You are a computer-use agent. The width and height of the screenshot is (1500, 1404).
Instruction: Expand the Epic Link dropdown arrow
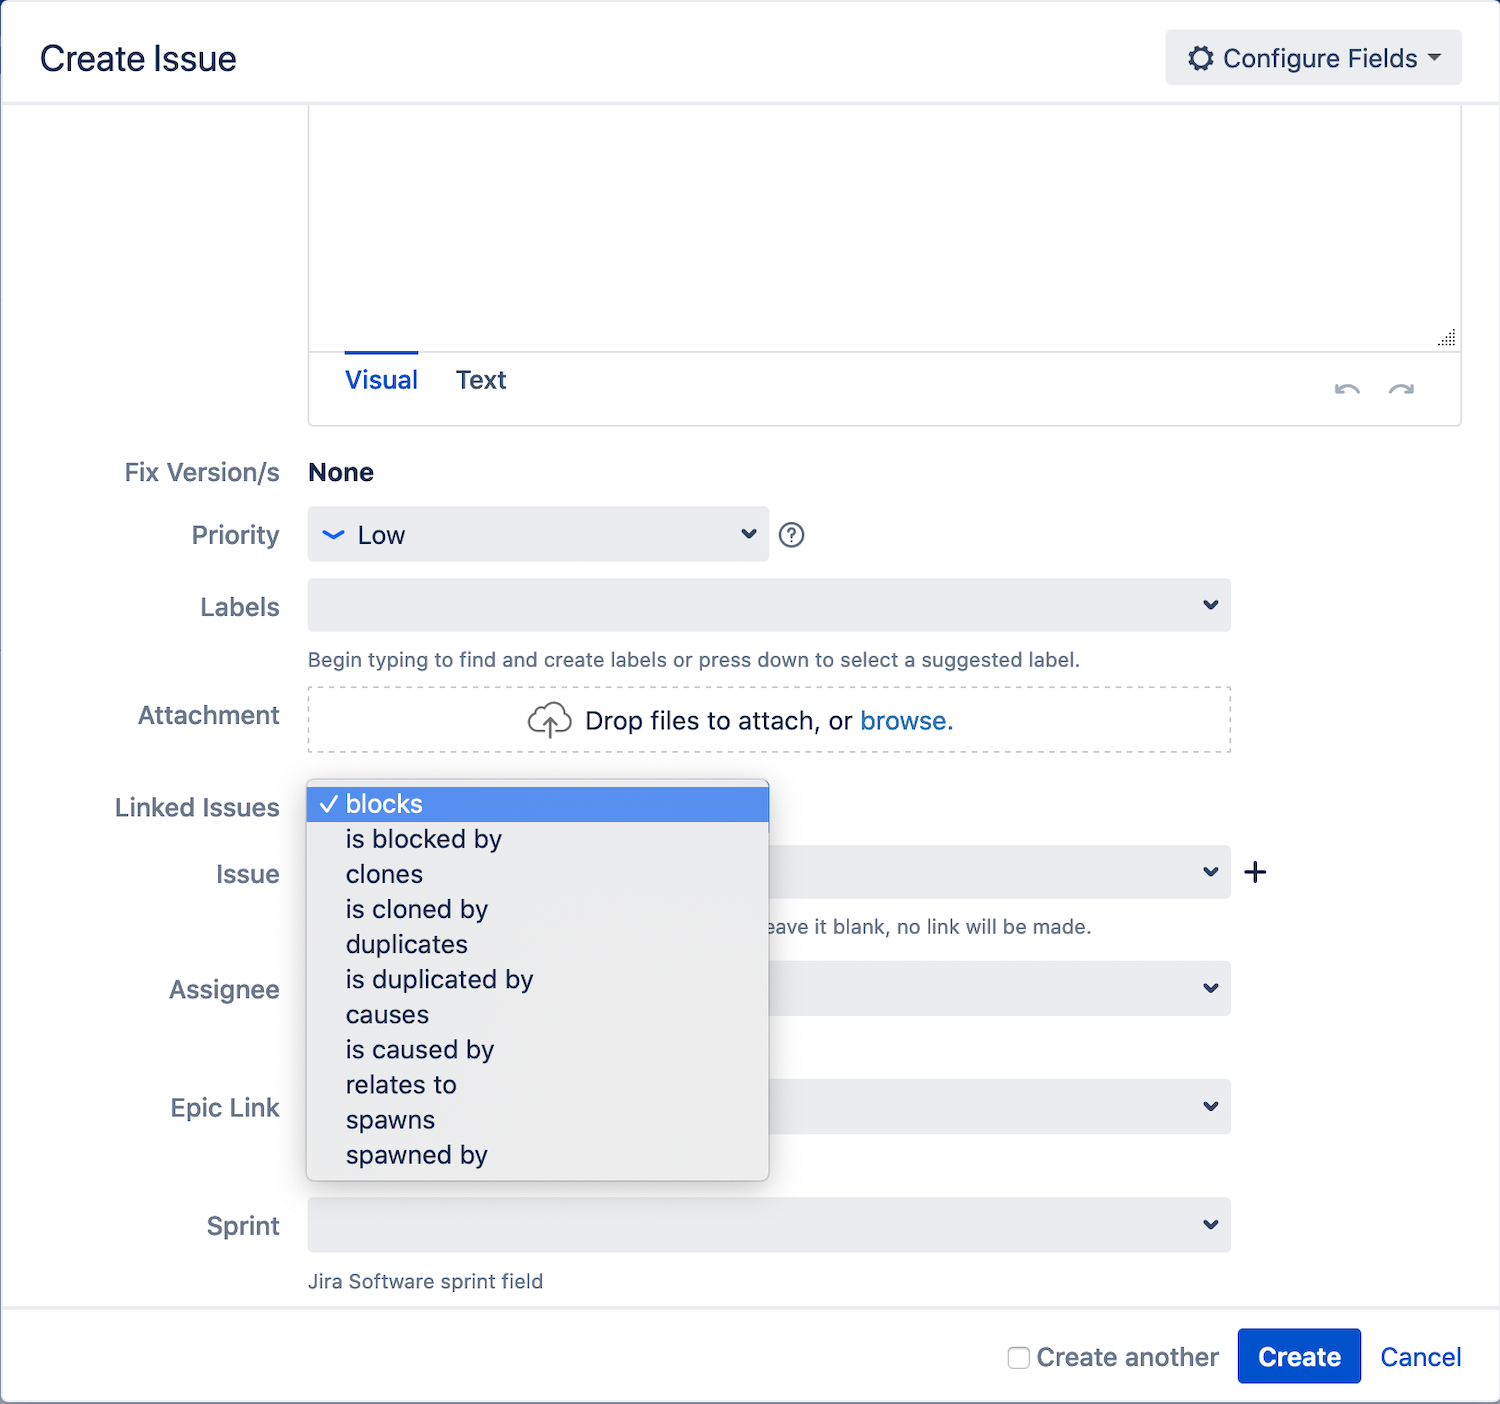pyautogui.click(x=1210, y=1107)
